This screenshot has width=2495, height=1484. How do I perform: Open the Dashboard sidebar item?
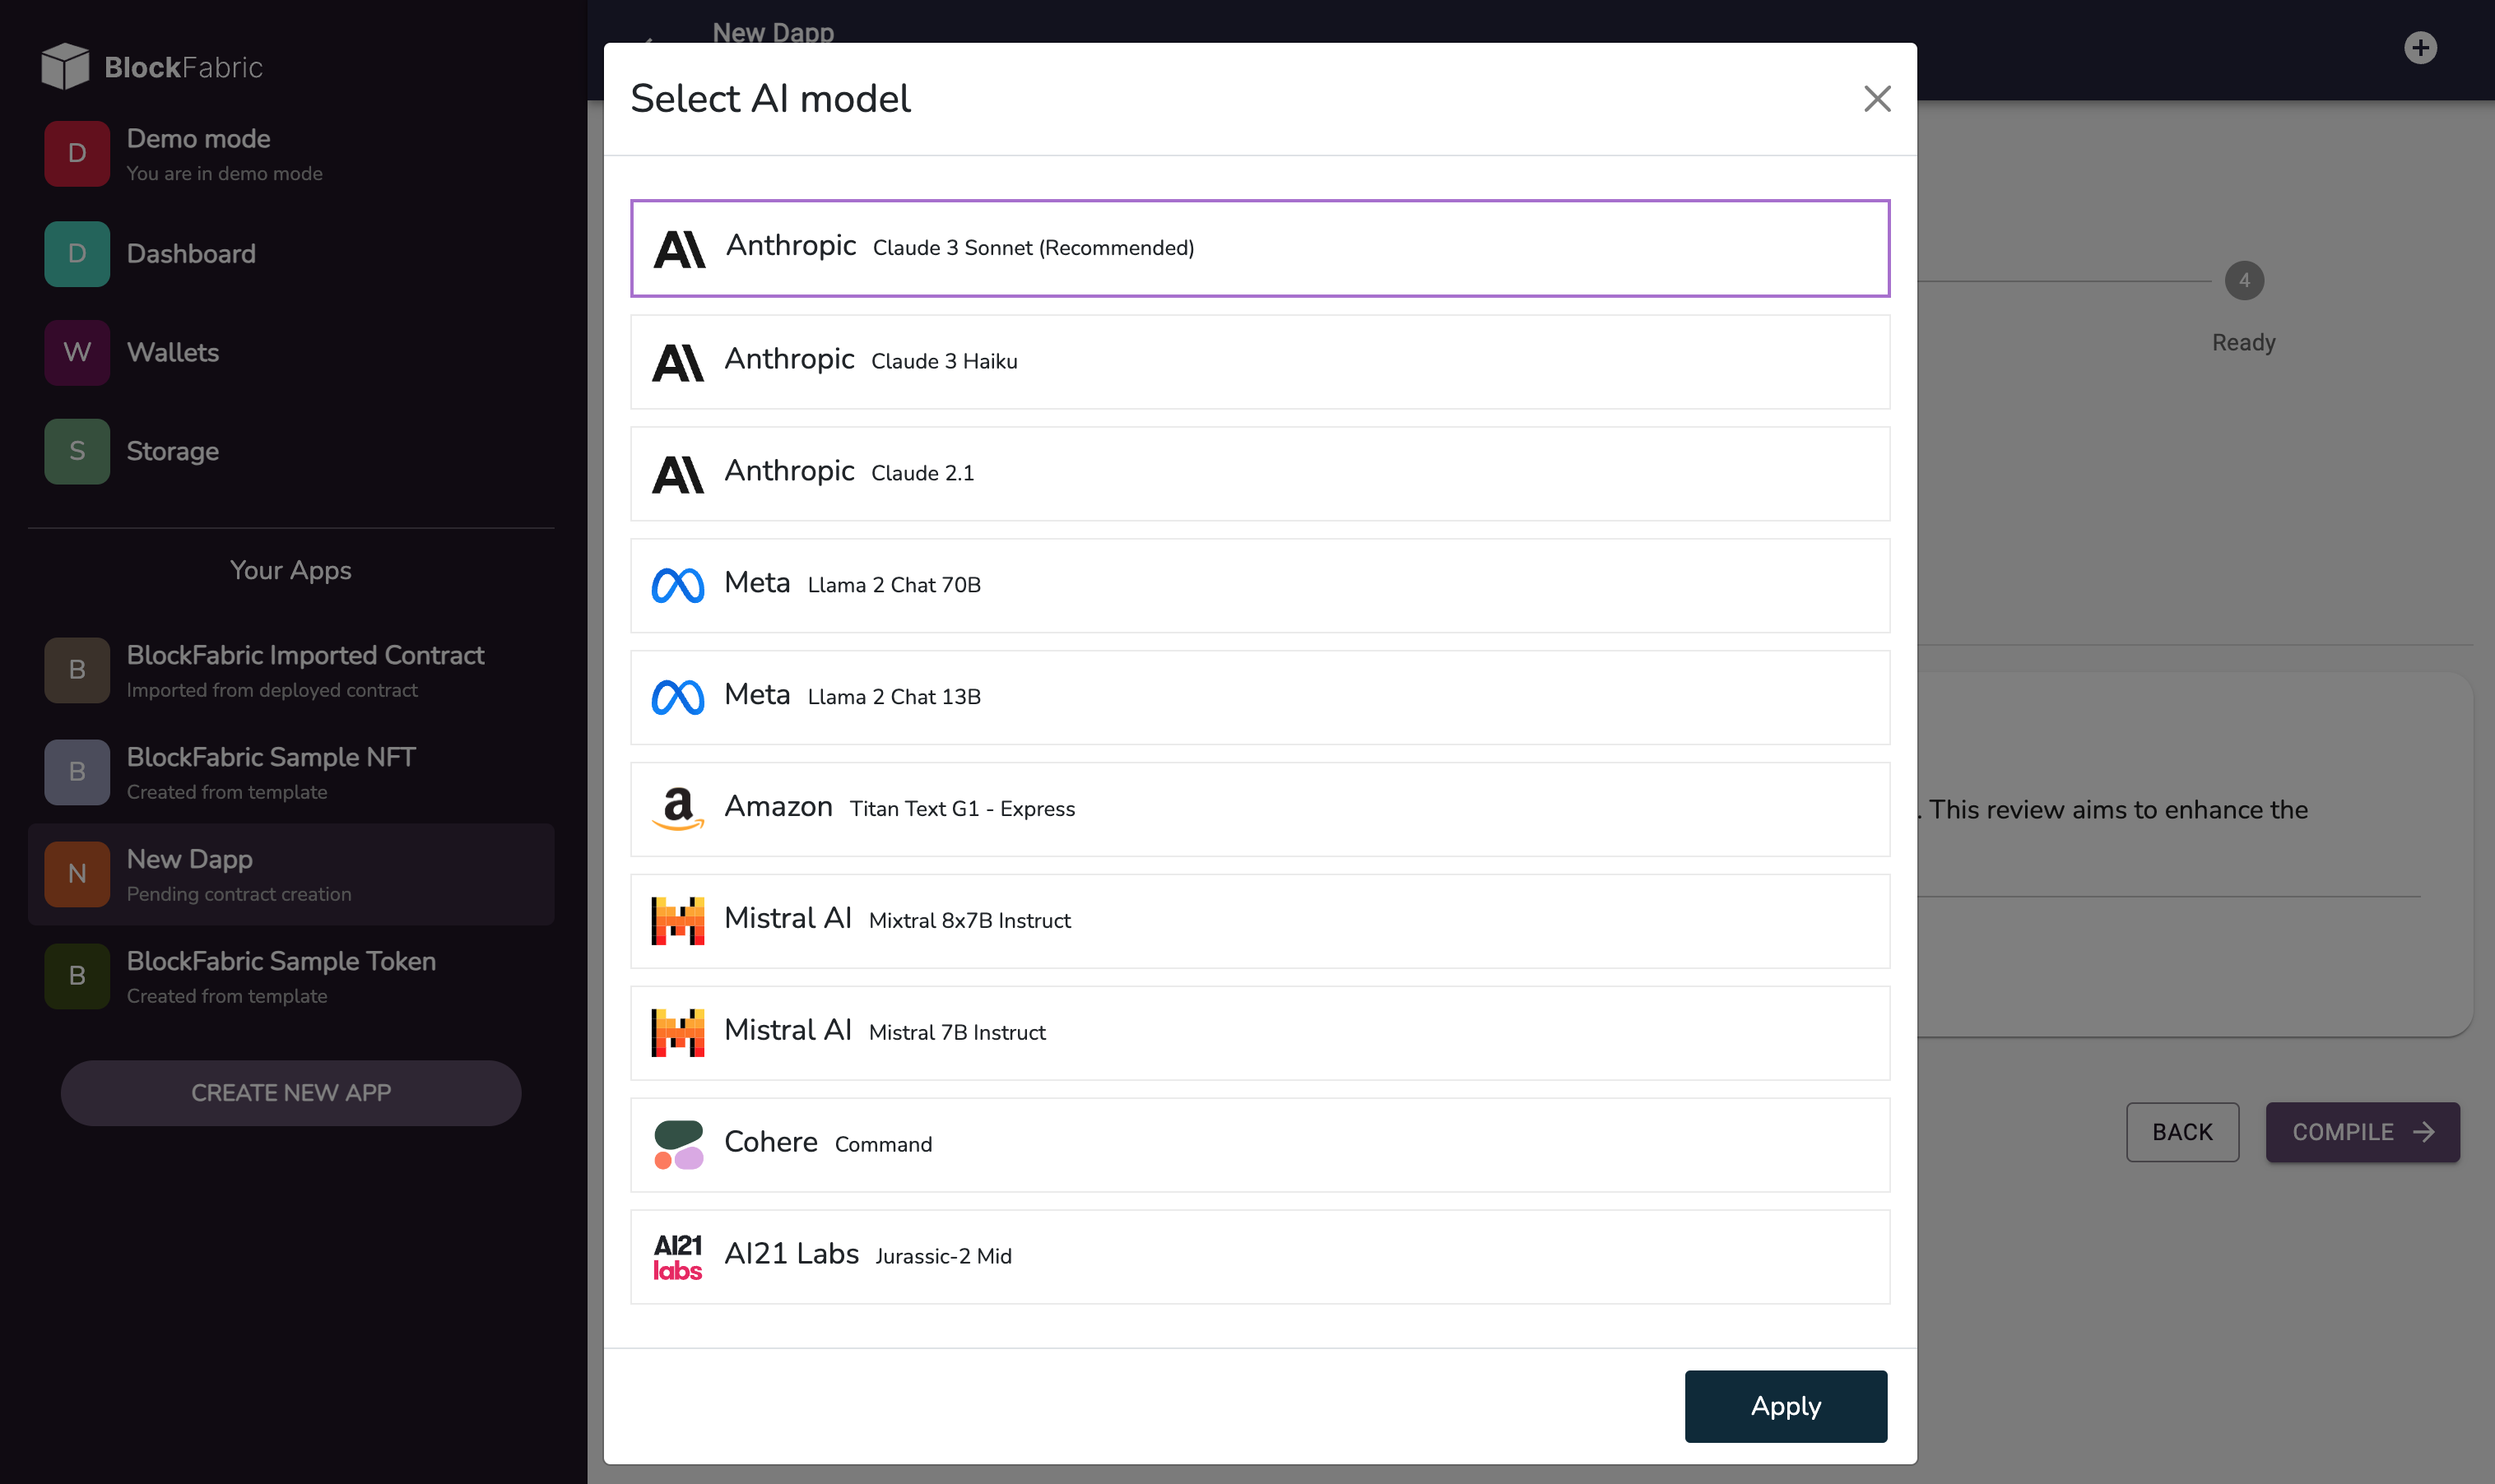(x=190, y=254)
